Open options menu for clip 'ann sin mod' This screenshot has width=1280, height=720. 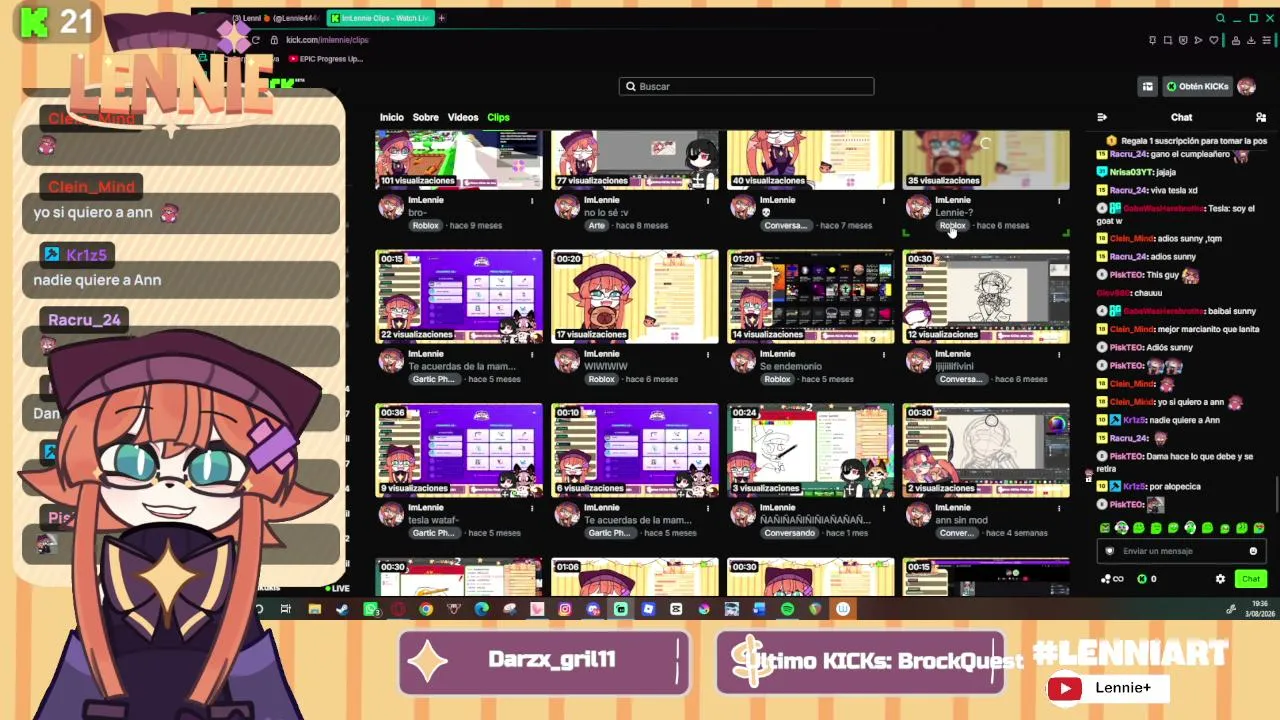tap(1059, 509)
